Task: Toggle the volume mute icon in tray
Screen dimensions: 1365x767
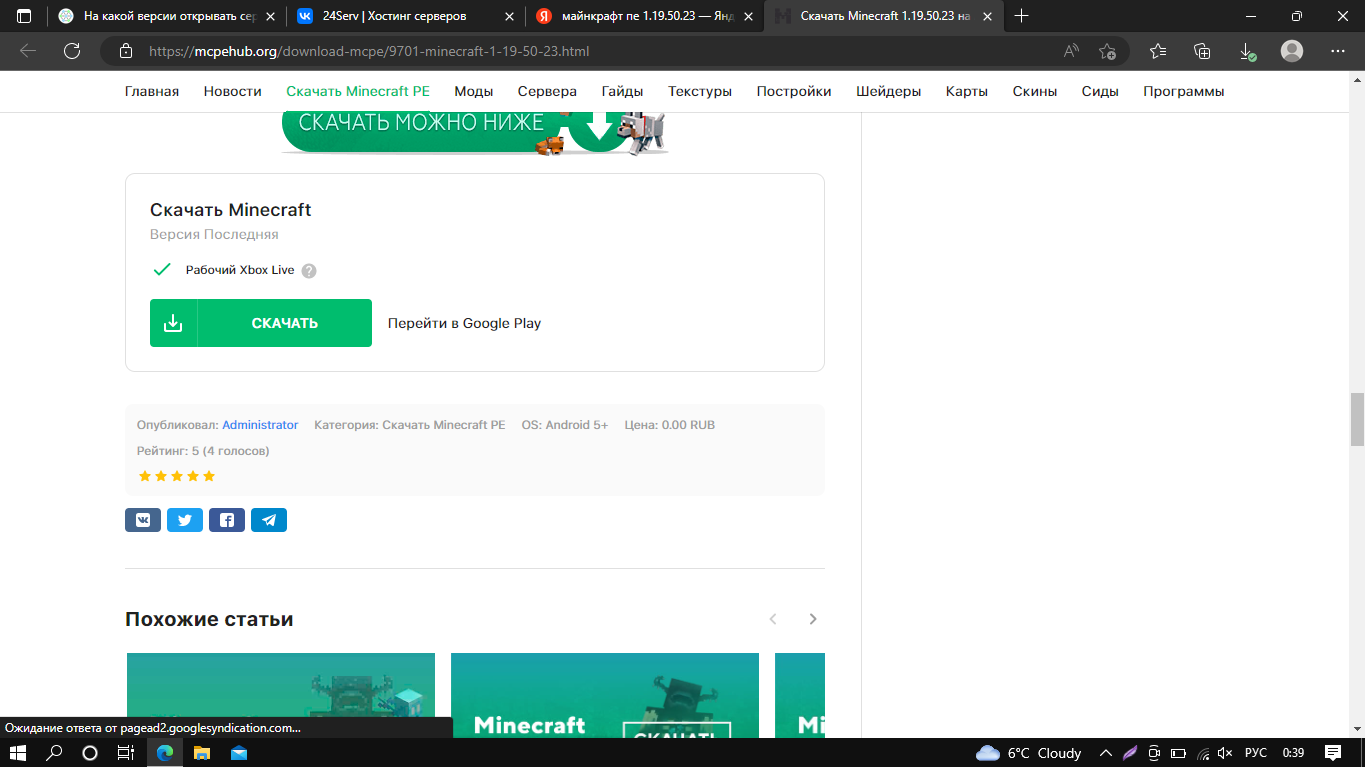Action: pyautogui.click(x=1225, y=753)
